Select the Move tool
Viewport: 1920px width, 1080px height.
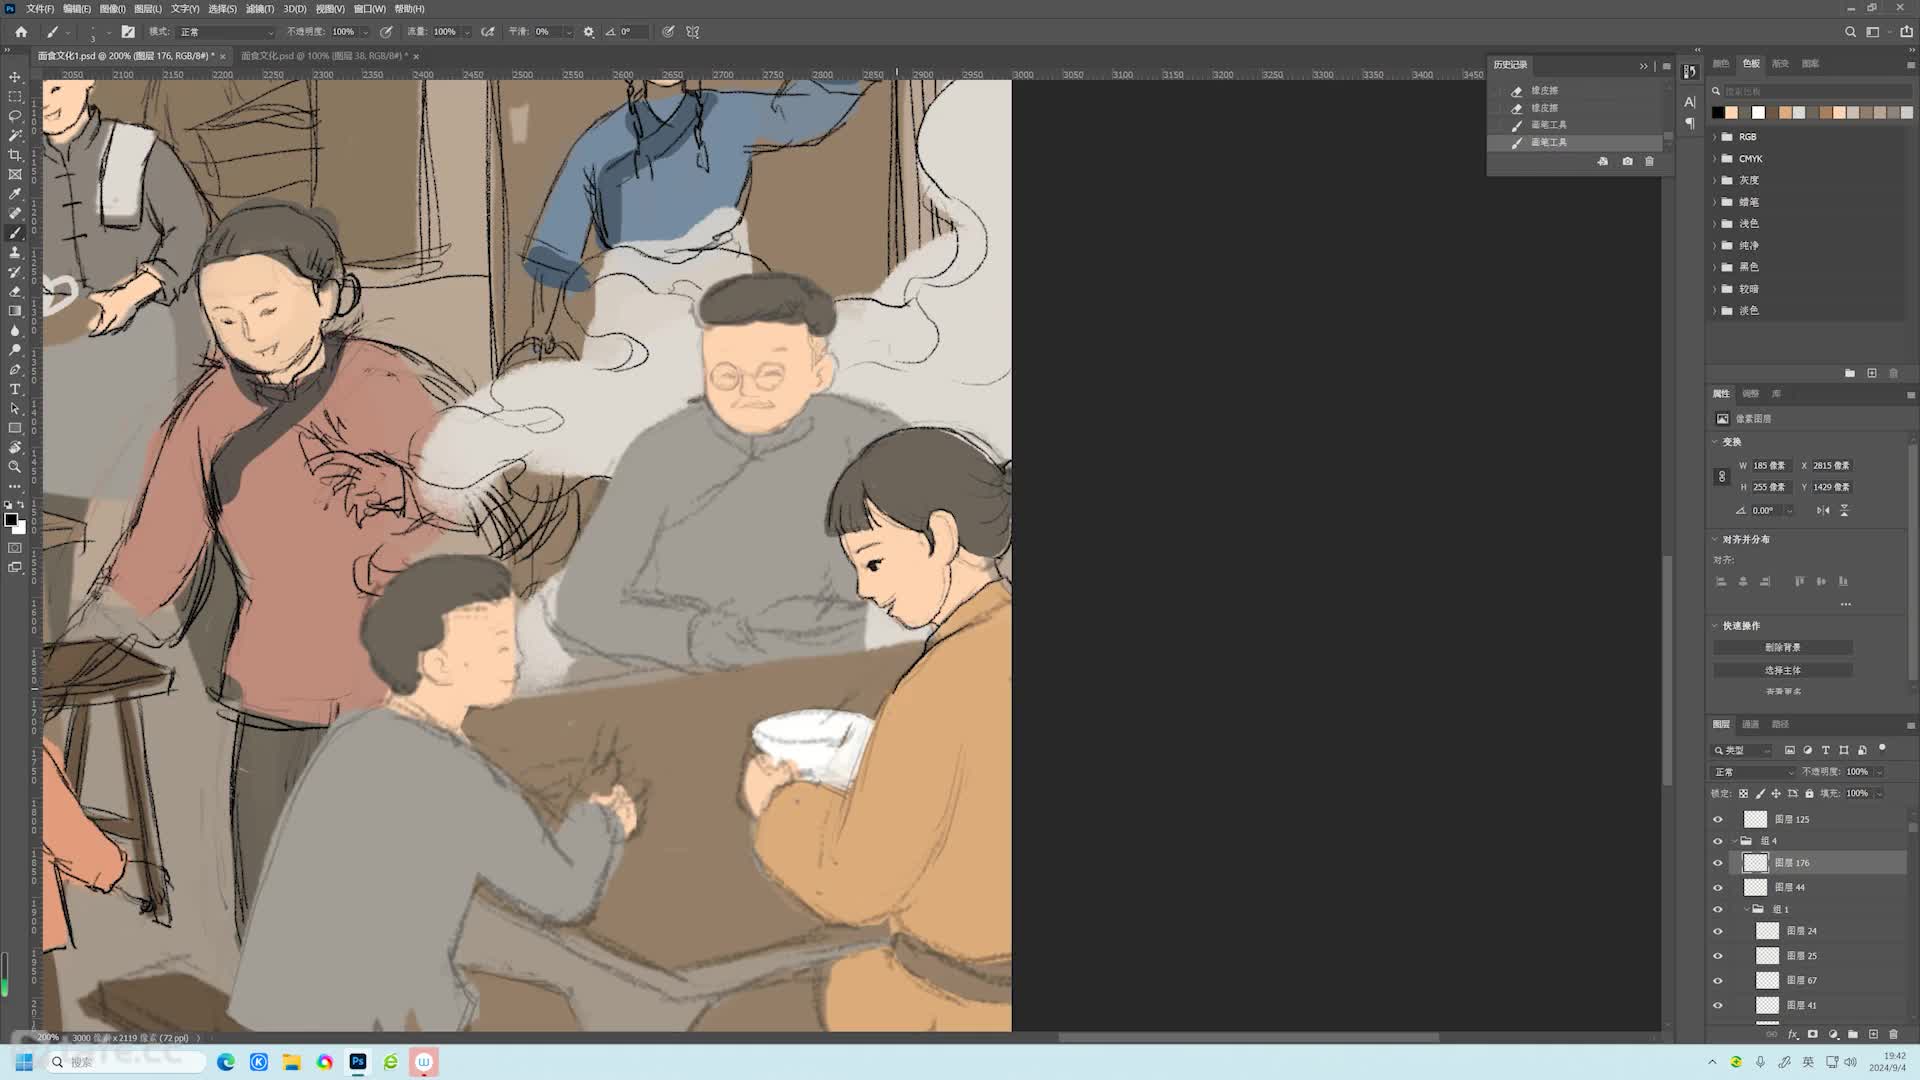15,77
